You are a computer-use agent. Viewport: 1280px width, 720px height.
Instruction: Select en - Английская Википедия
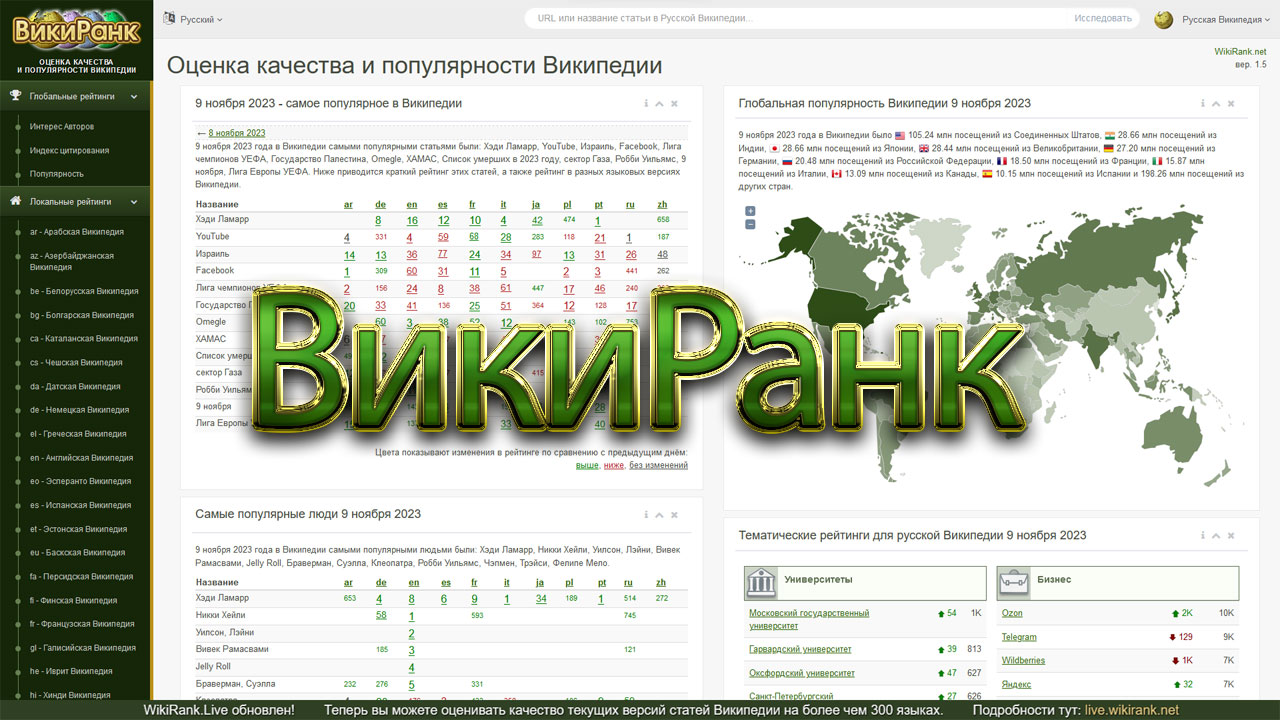pos(81,458)
